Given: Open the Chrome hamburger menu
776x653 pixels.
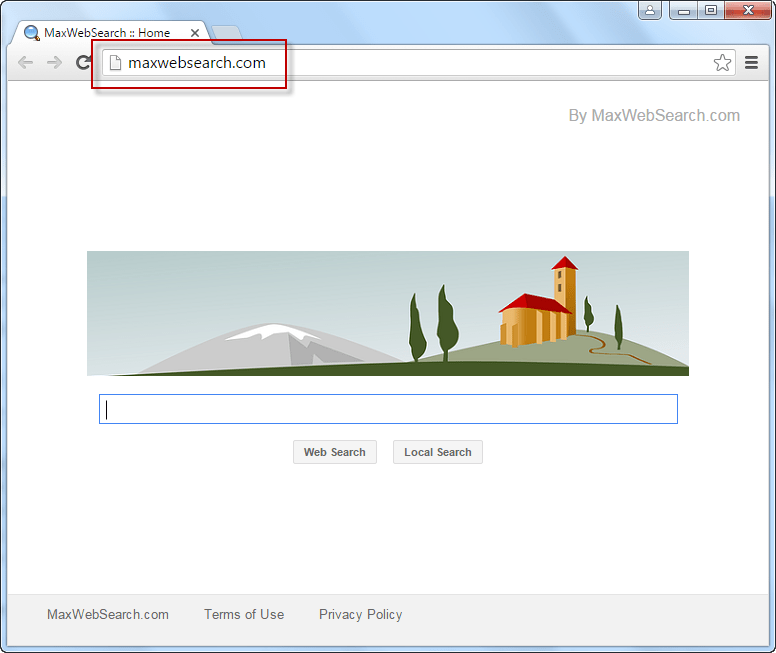Looking at the screenshot, I should (x=751, y=62).
